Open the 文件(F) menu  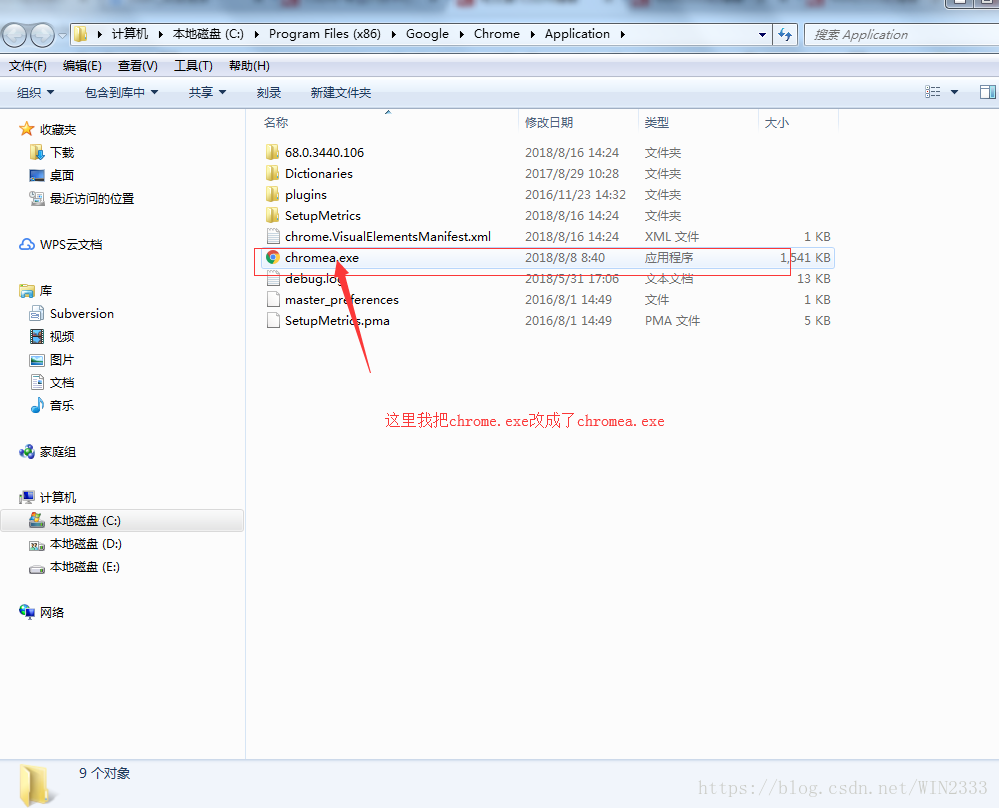tap(27, 66)
